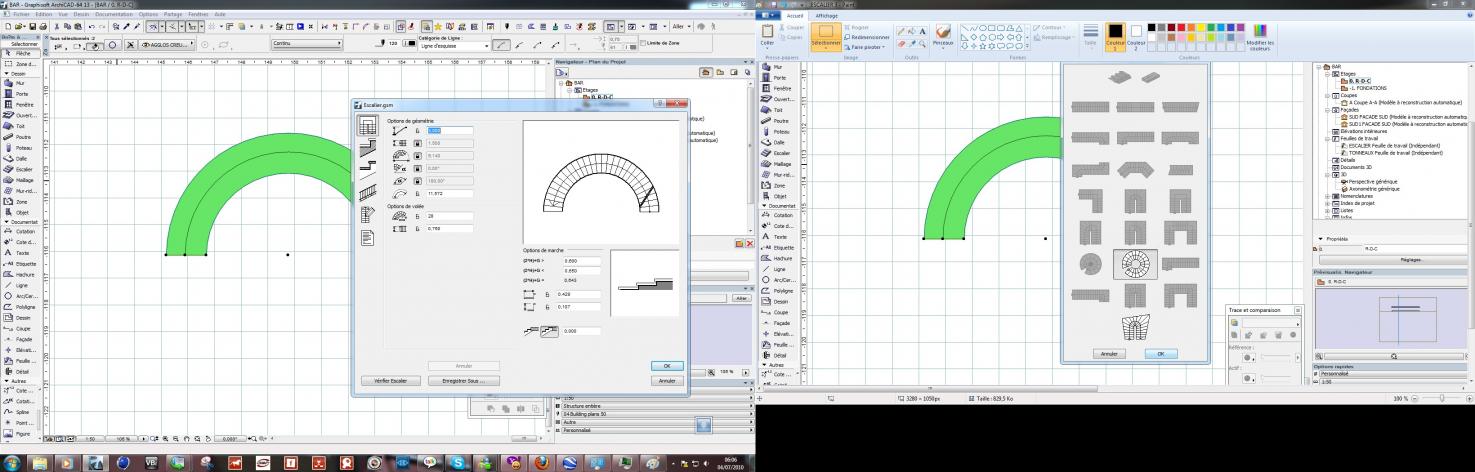Toggle lock beside the third geometry field
1475x472 pixels.
tap(417, 155)
